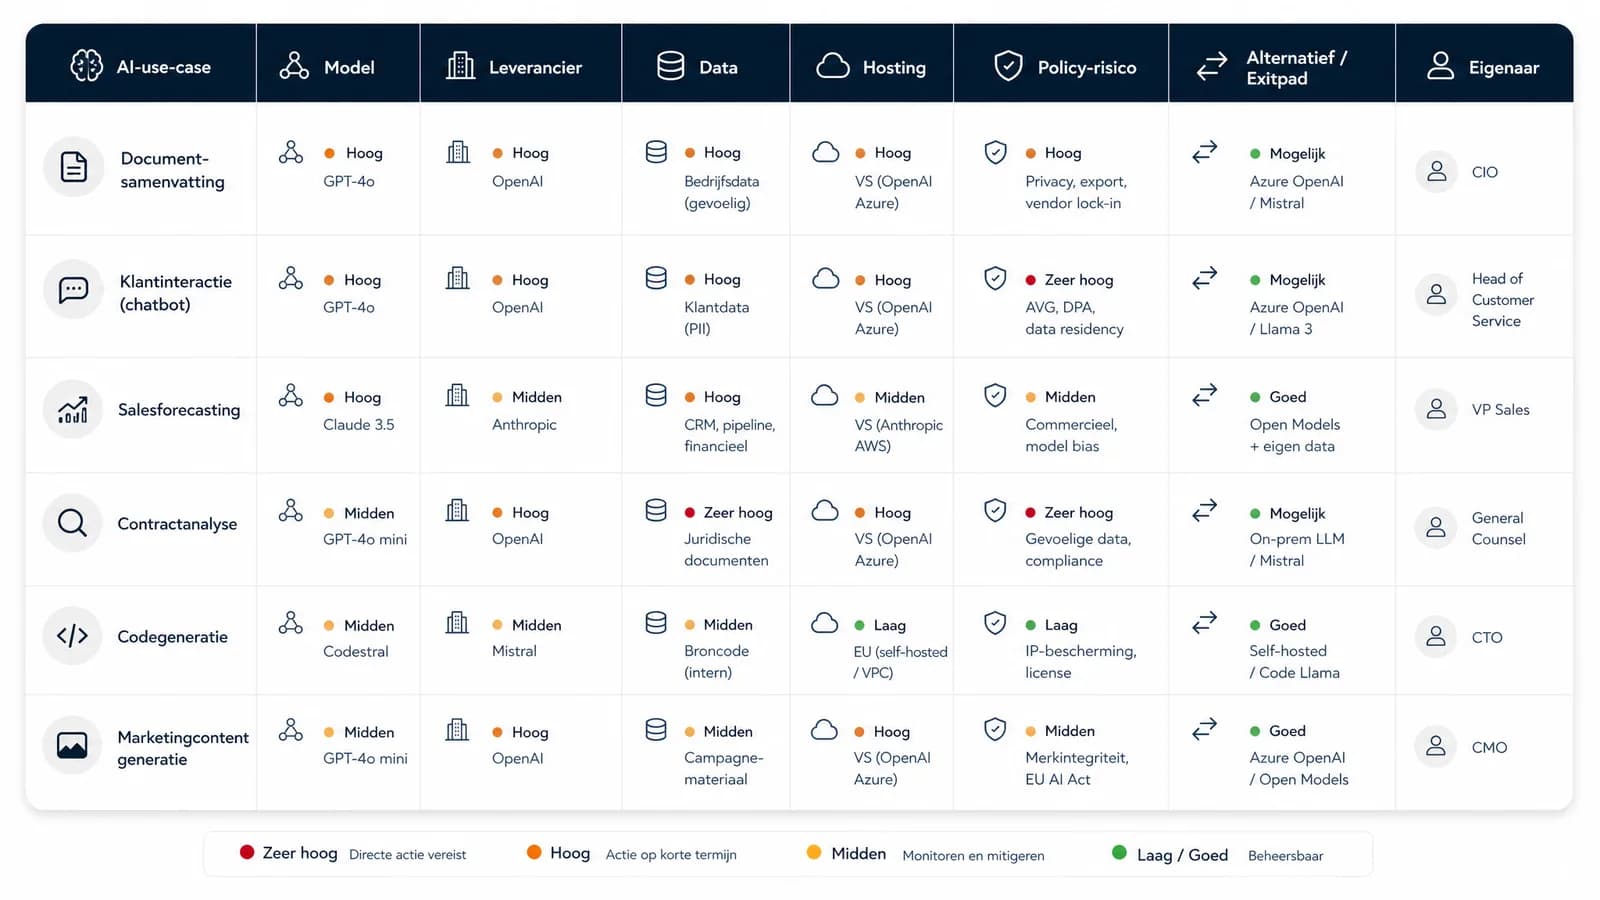Viewport: 1600px width, 900px height.
Task: Click the Policy-risico column header
Action: pos(1061,63)
